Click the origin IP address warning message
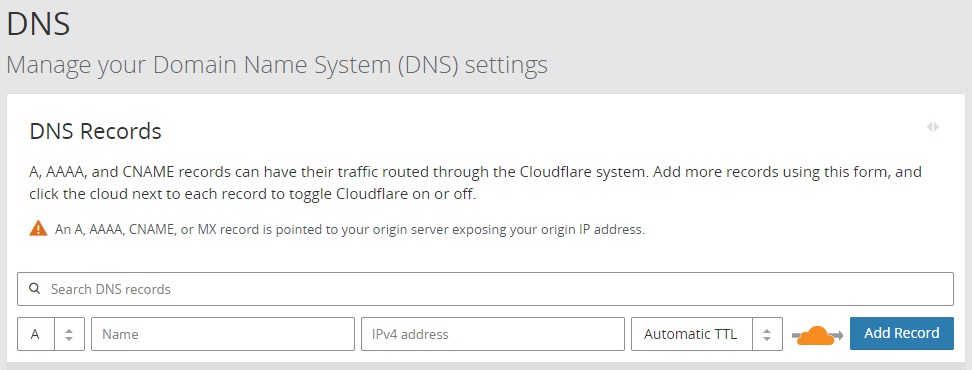 point(350,229)
